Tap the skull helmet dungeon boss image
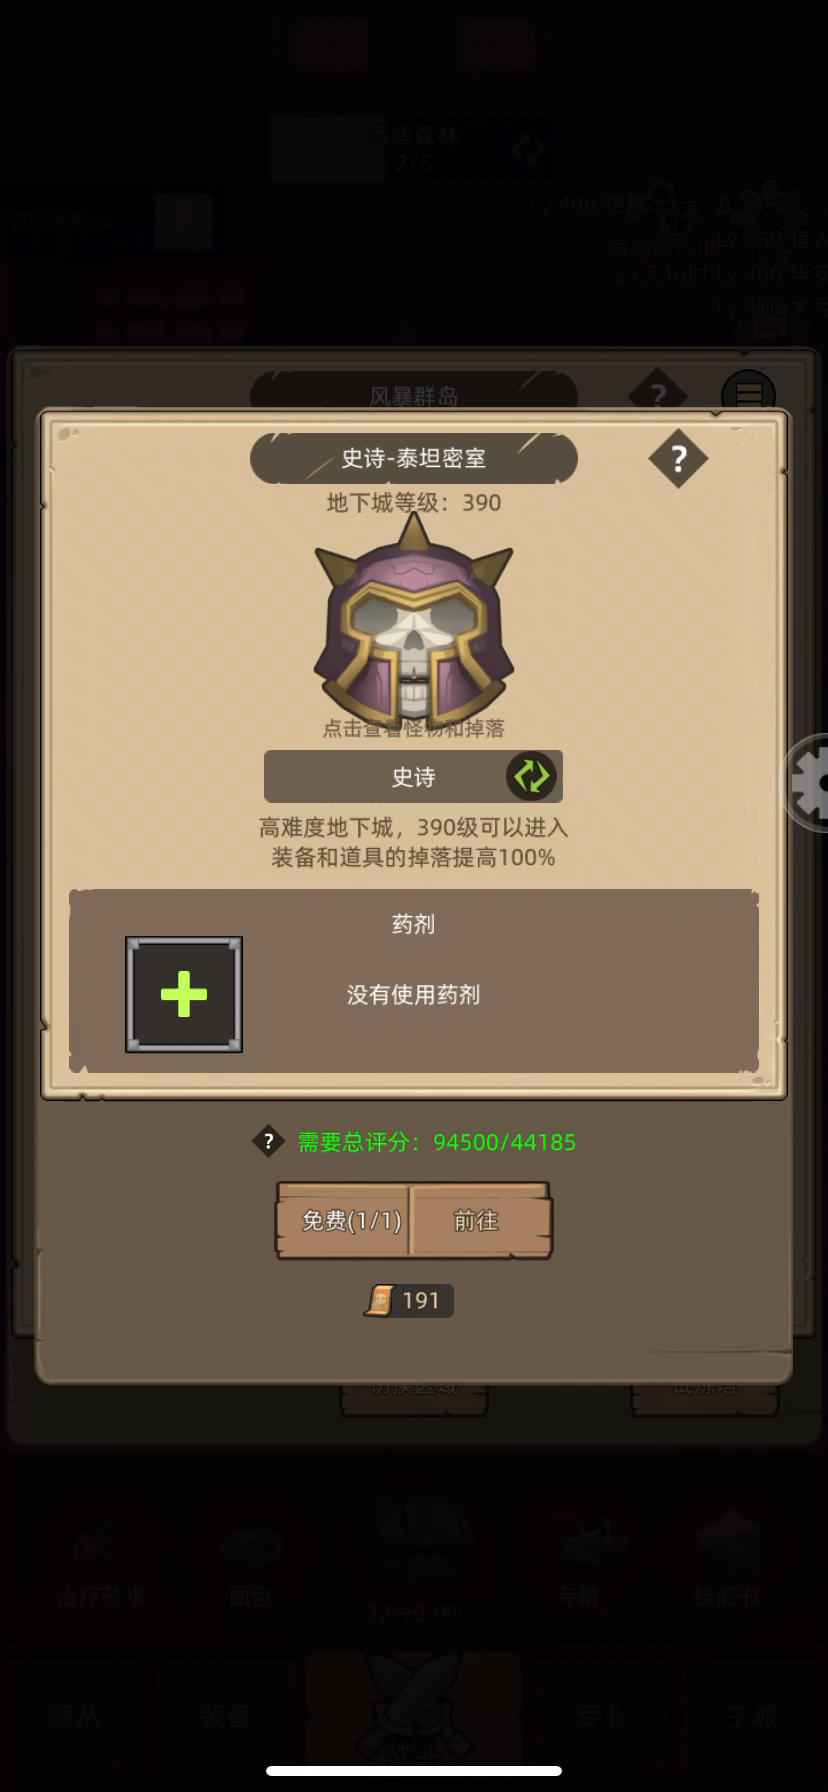 click(x=414, y=619)
